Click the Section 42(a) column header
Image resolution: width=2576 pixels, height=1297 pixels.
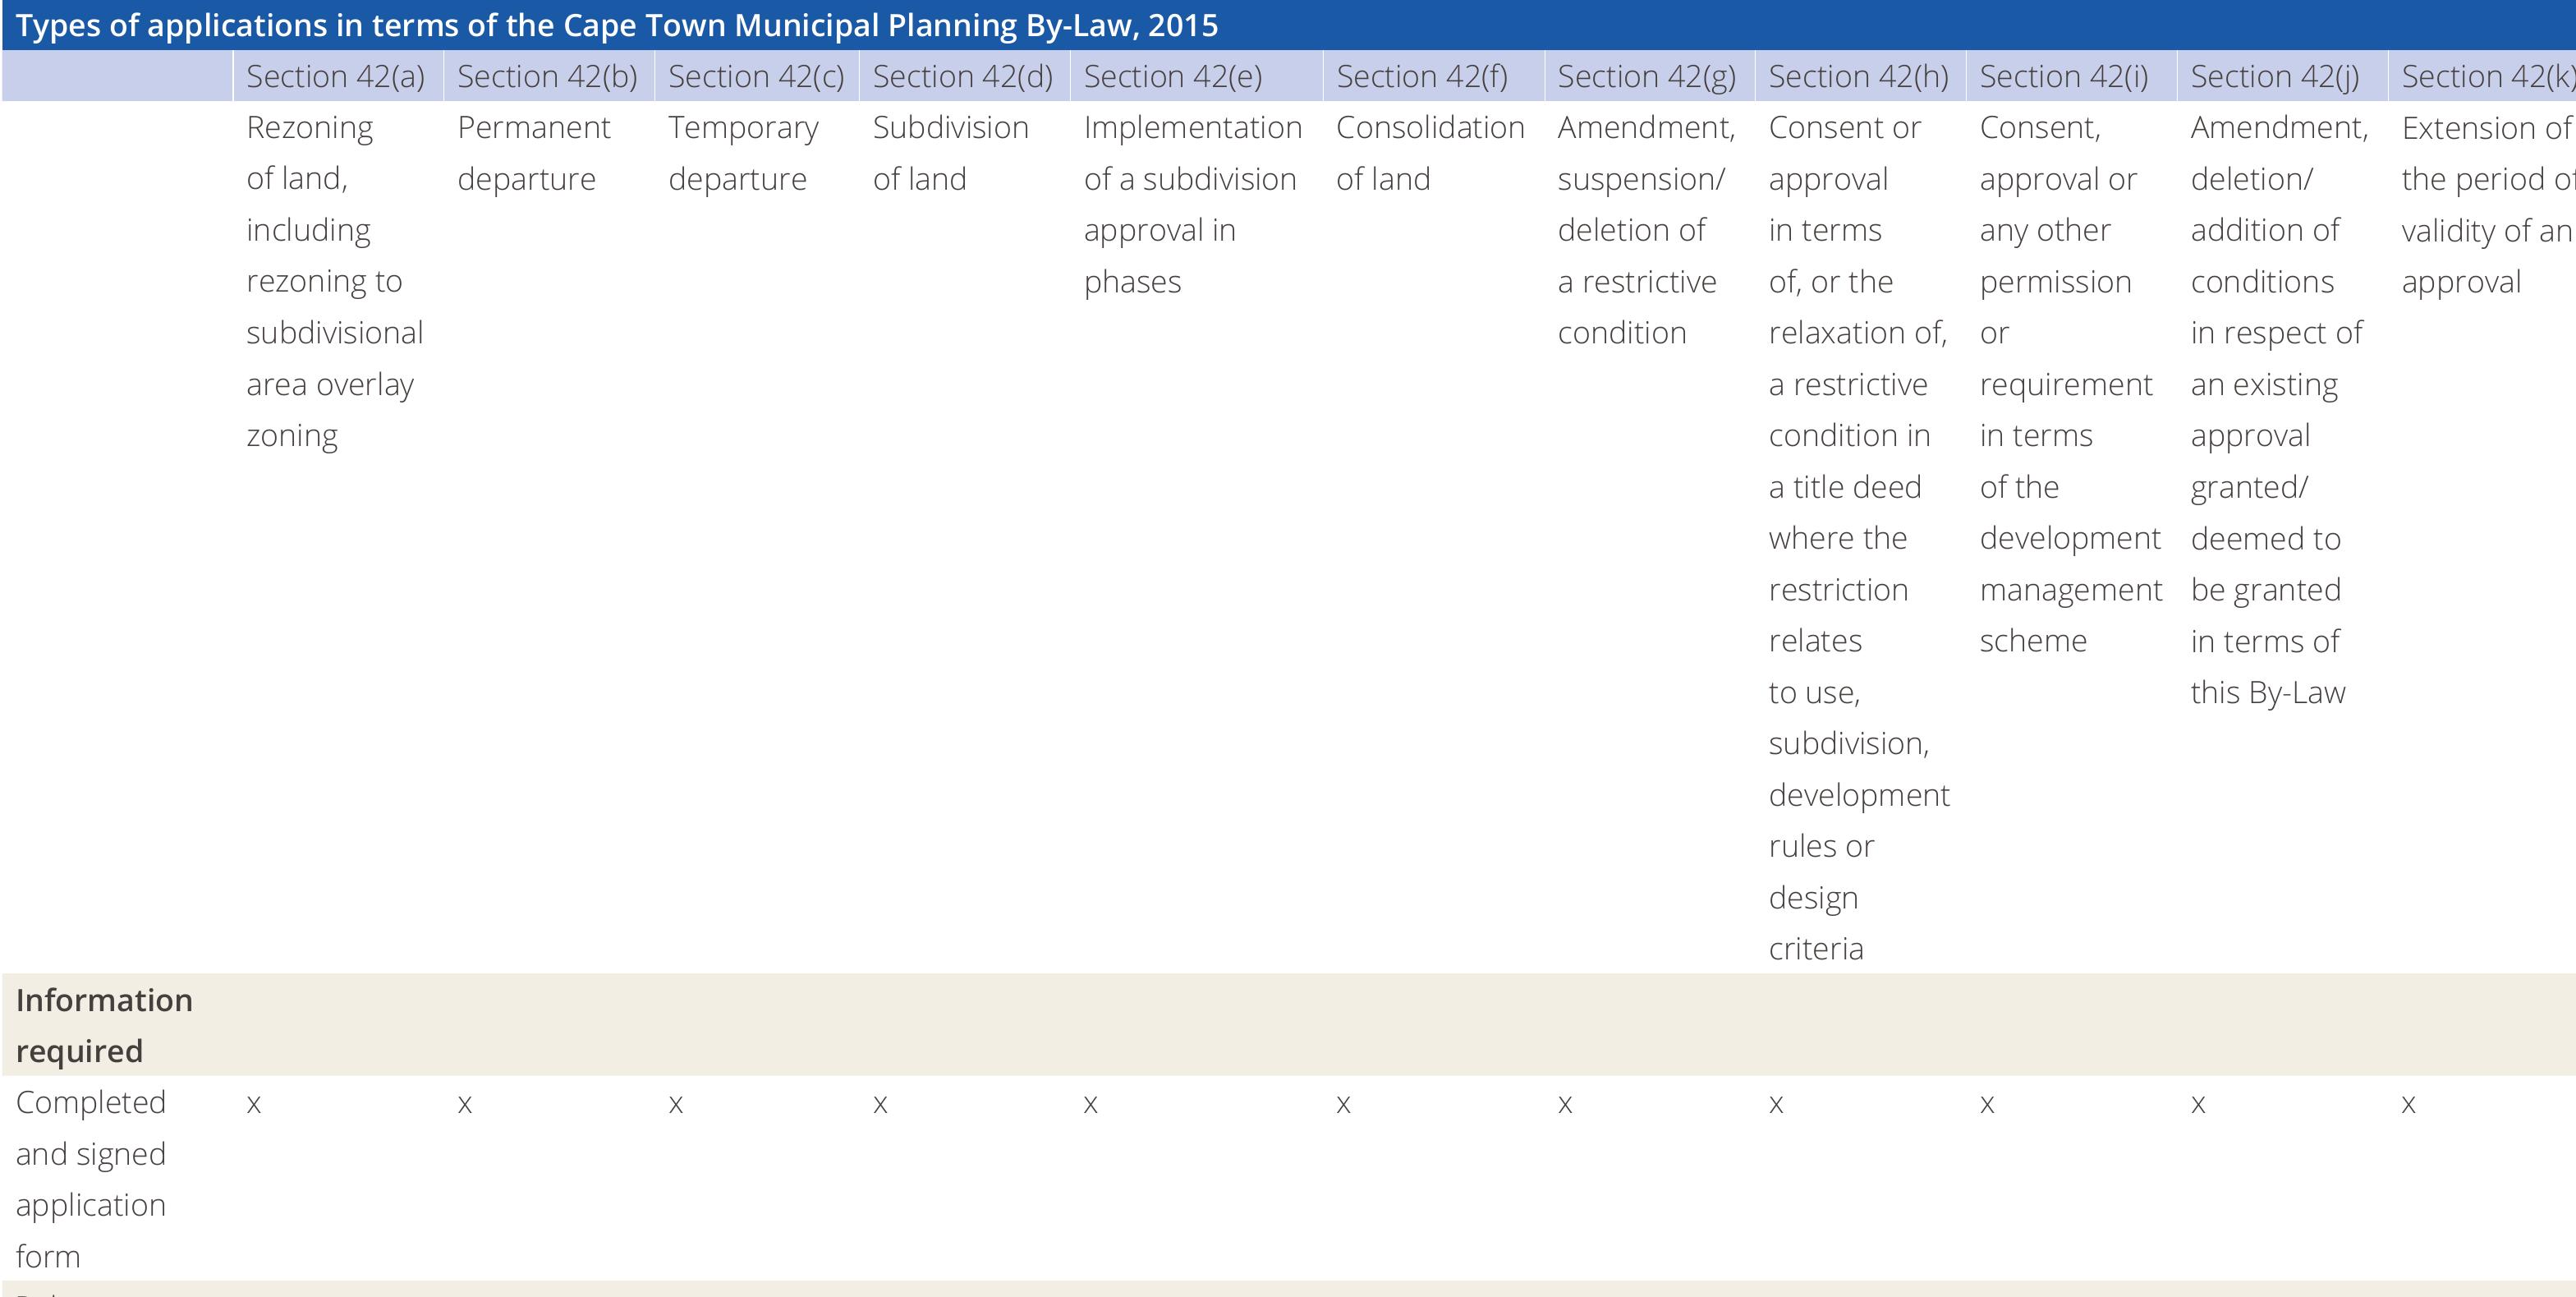[x=335, y=77]
